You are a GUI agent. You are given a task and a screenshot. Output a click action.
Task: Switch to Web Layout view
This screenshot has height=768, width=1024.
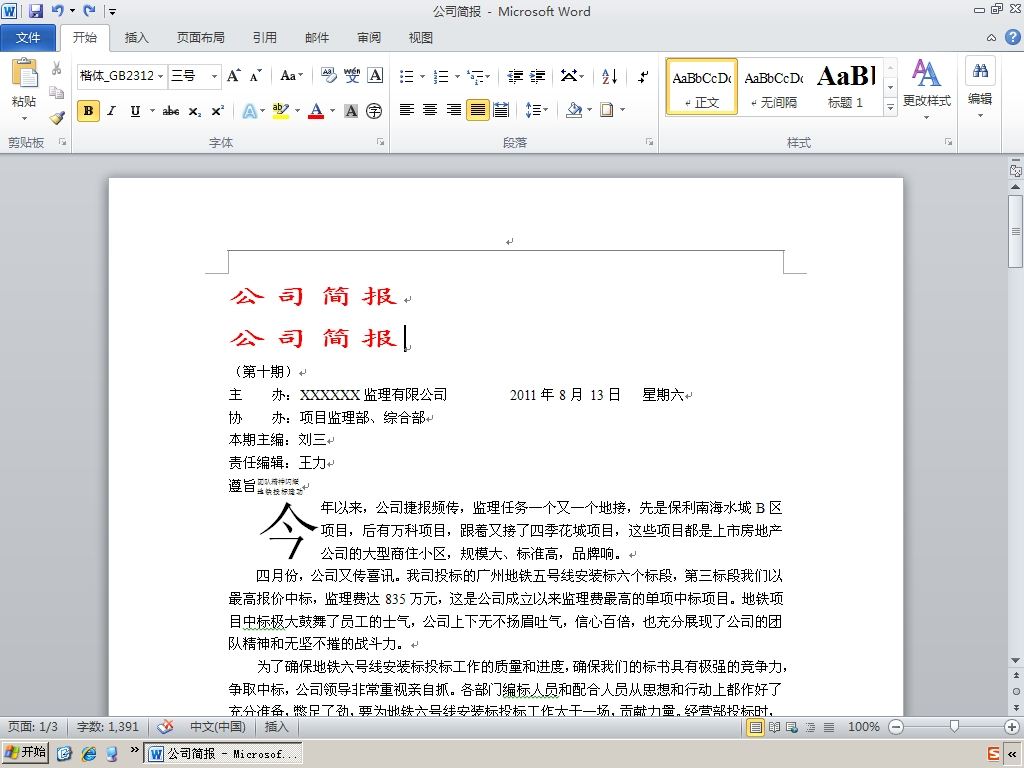(x=792, y=727)
